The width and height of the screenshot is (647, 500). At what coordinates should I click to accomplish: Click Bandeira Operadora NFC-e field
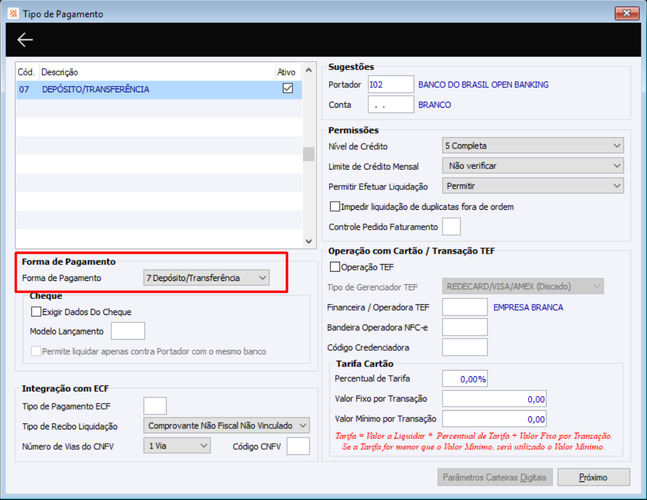(465, 327)
